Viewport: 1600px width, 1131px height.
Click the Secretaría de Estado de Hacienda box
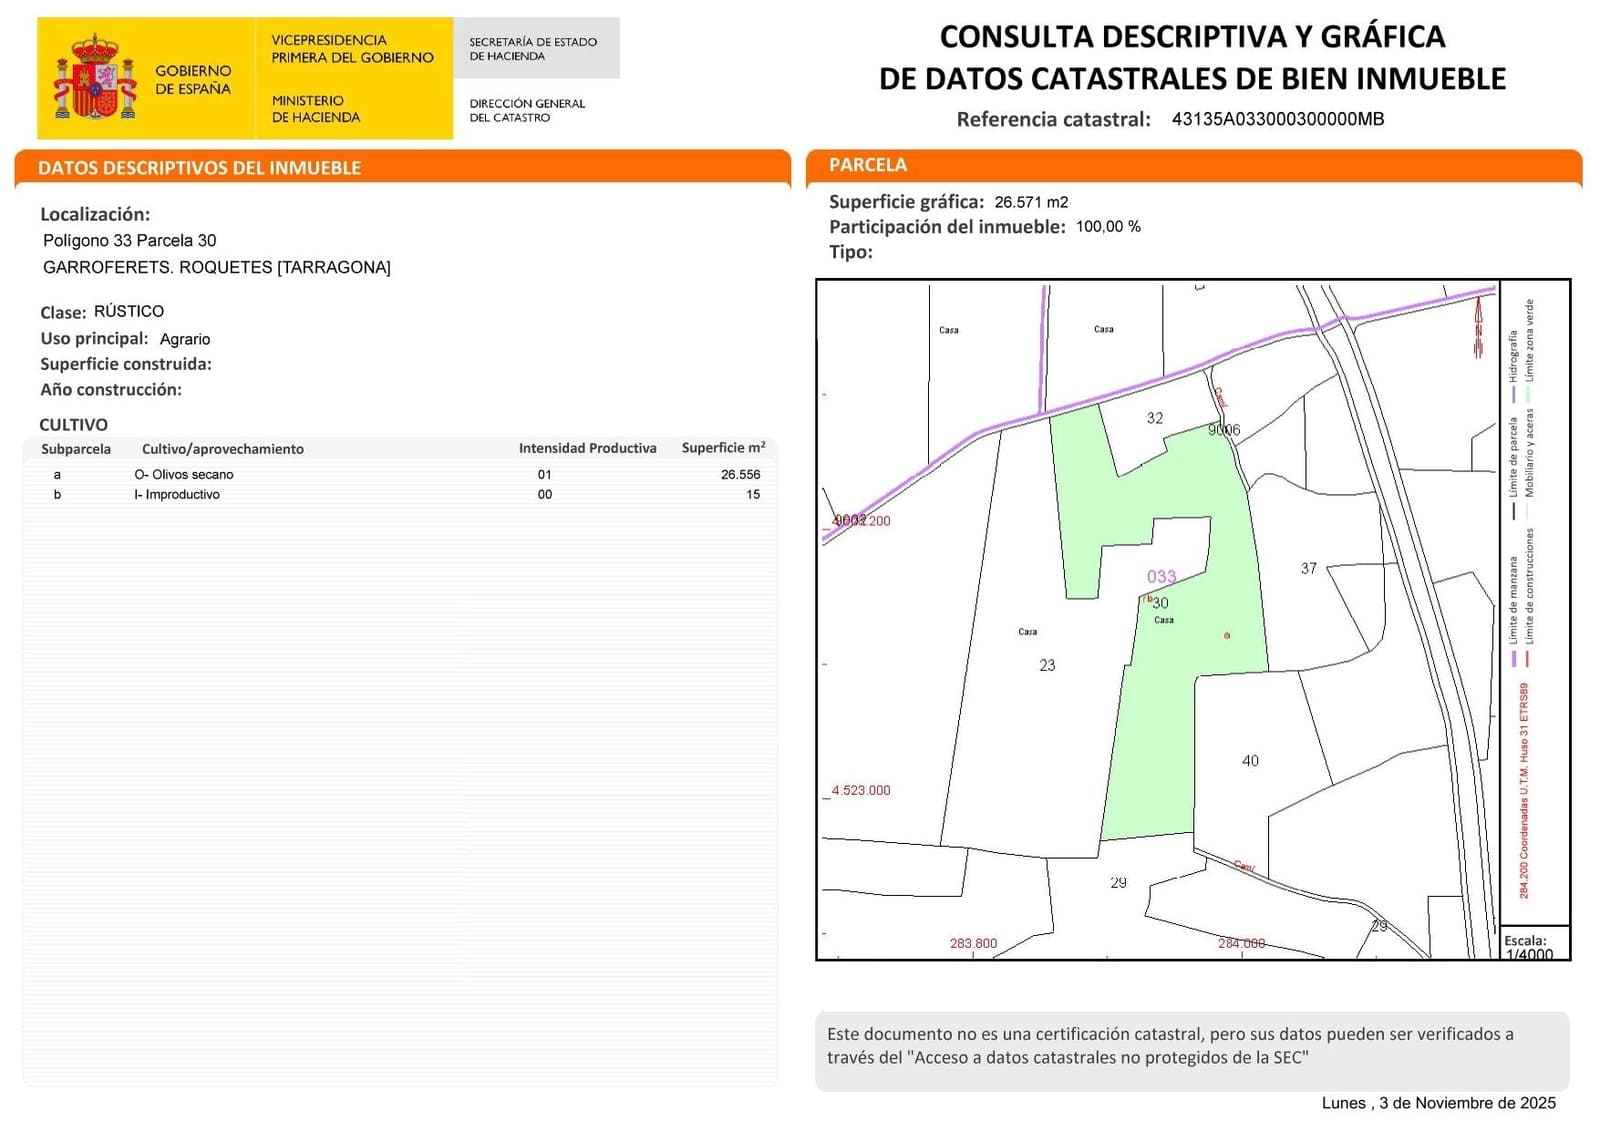(534, 49)
